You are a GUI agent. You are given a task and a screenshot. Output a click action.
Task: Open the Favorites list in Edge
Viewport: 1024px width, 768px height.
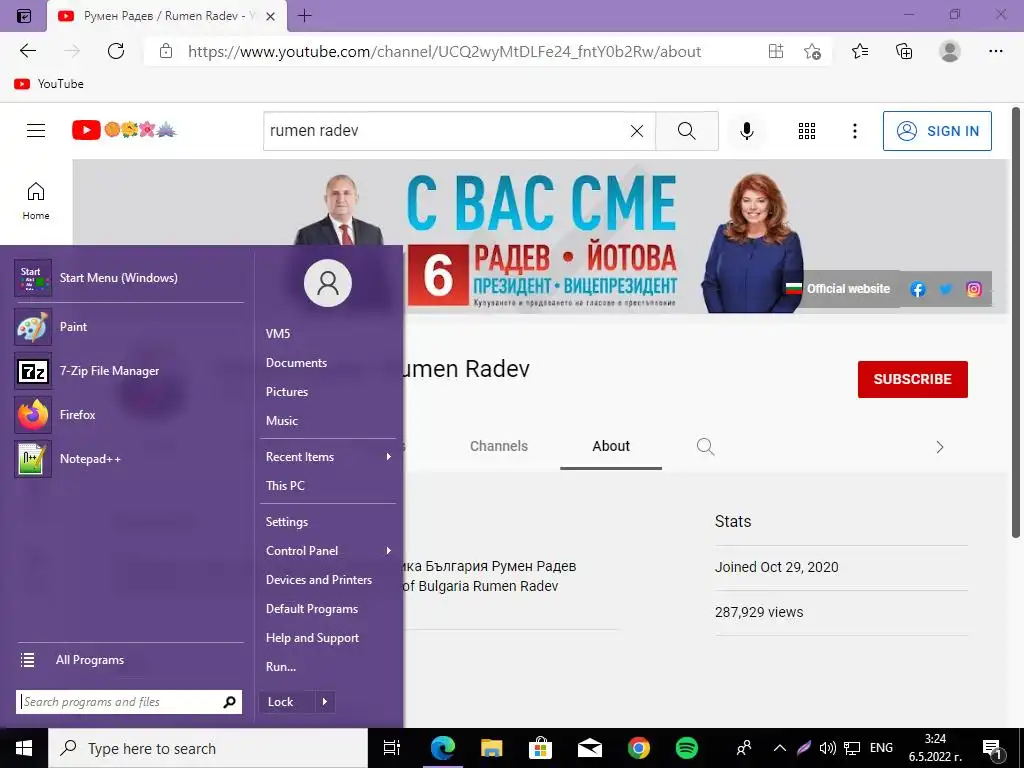pos(859,51)
